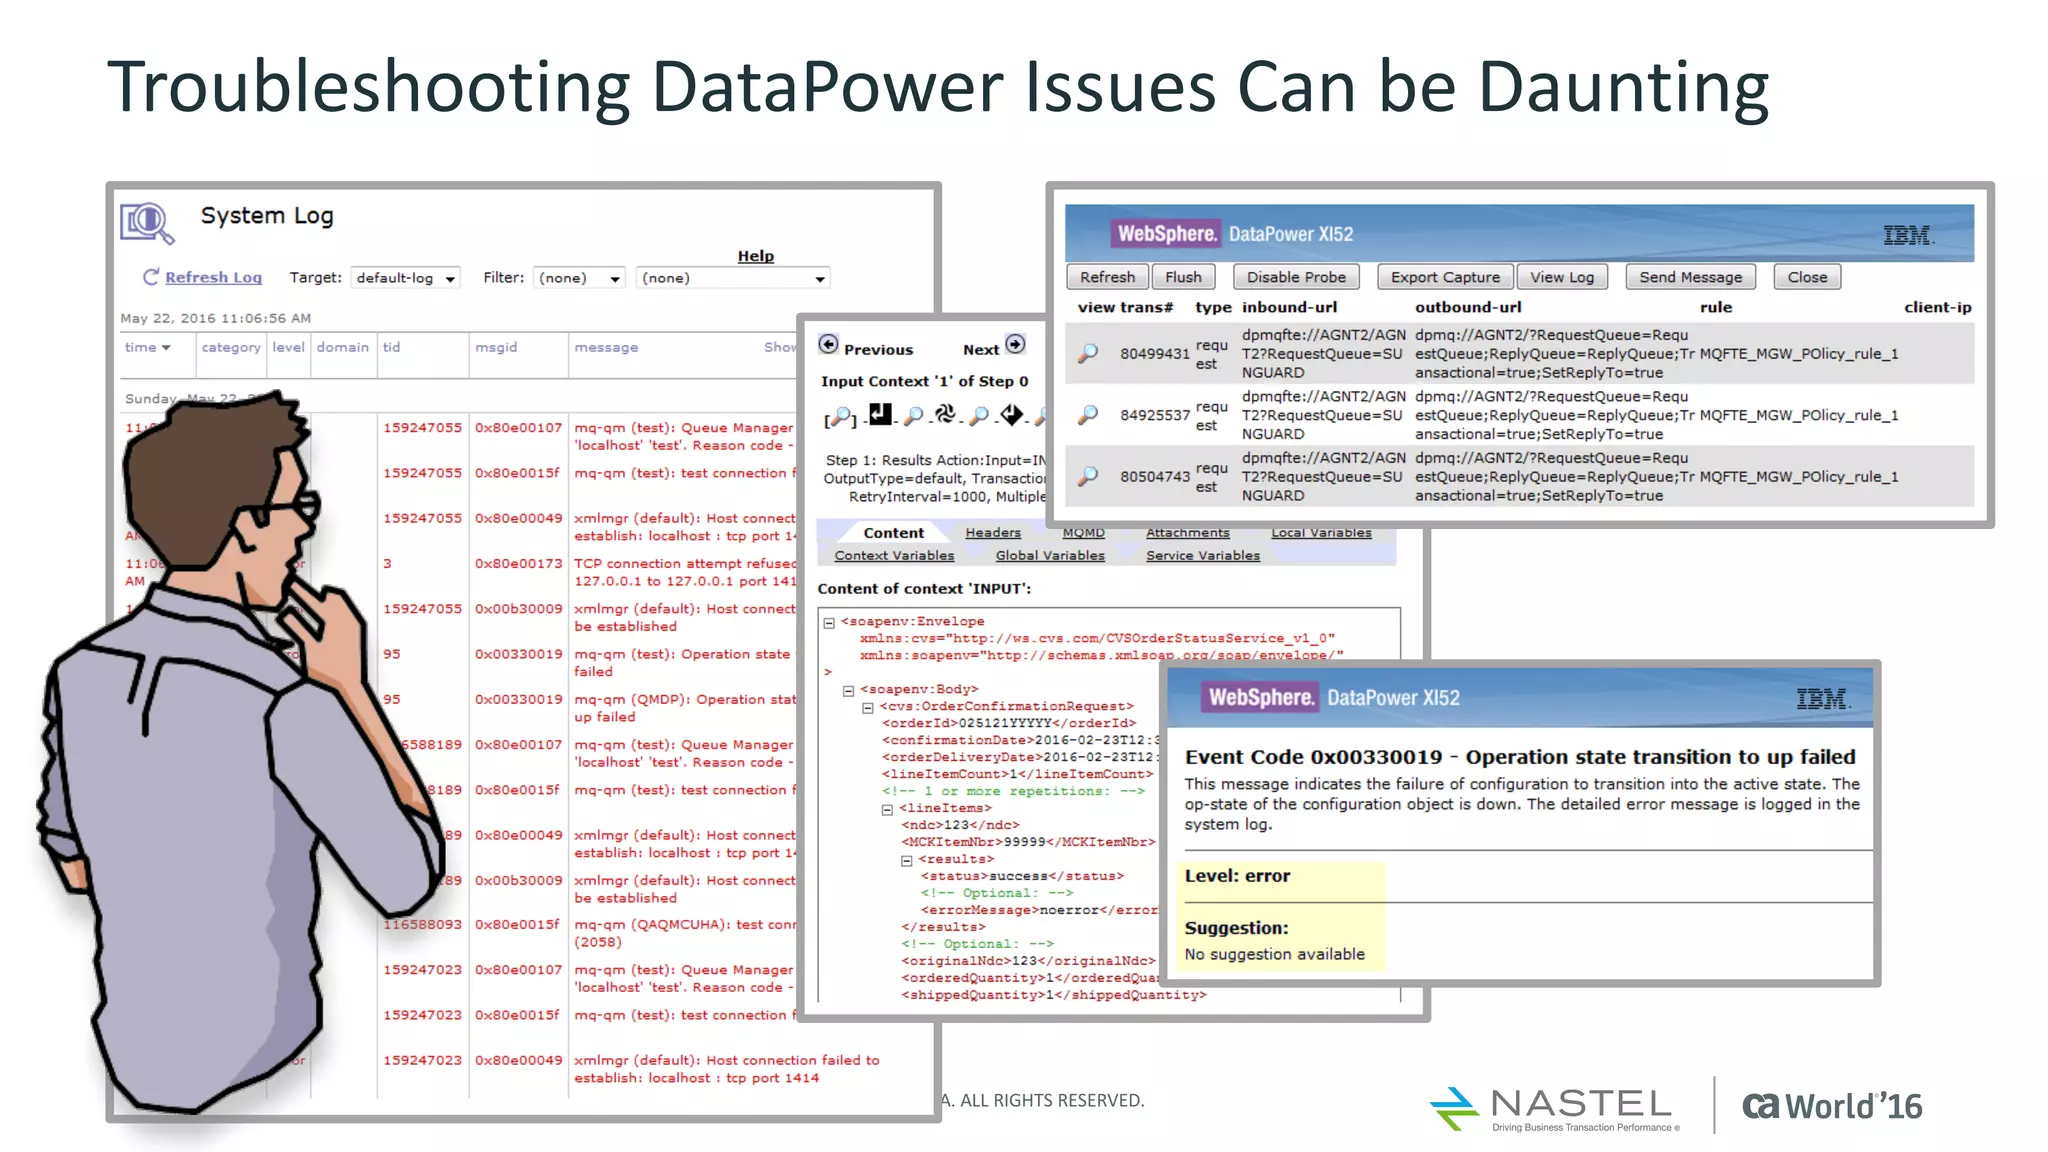Click magnifier after the return-arrow action

(x=913, y=416)
